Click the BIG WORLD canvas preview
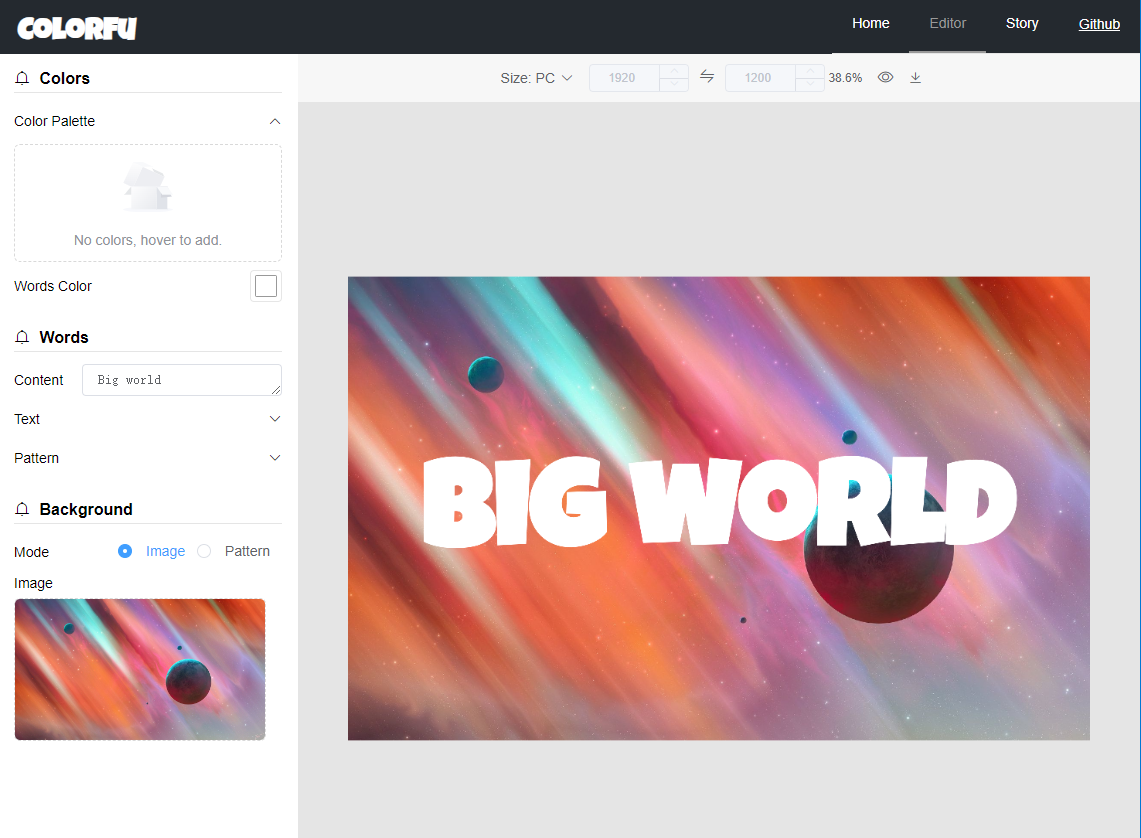 [718, 508]
